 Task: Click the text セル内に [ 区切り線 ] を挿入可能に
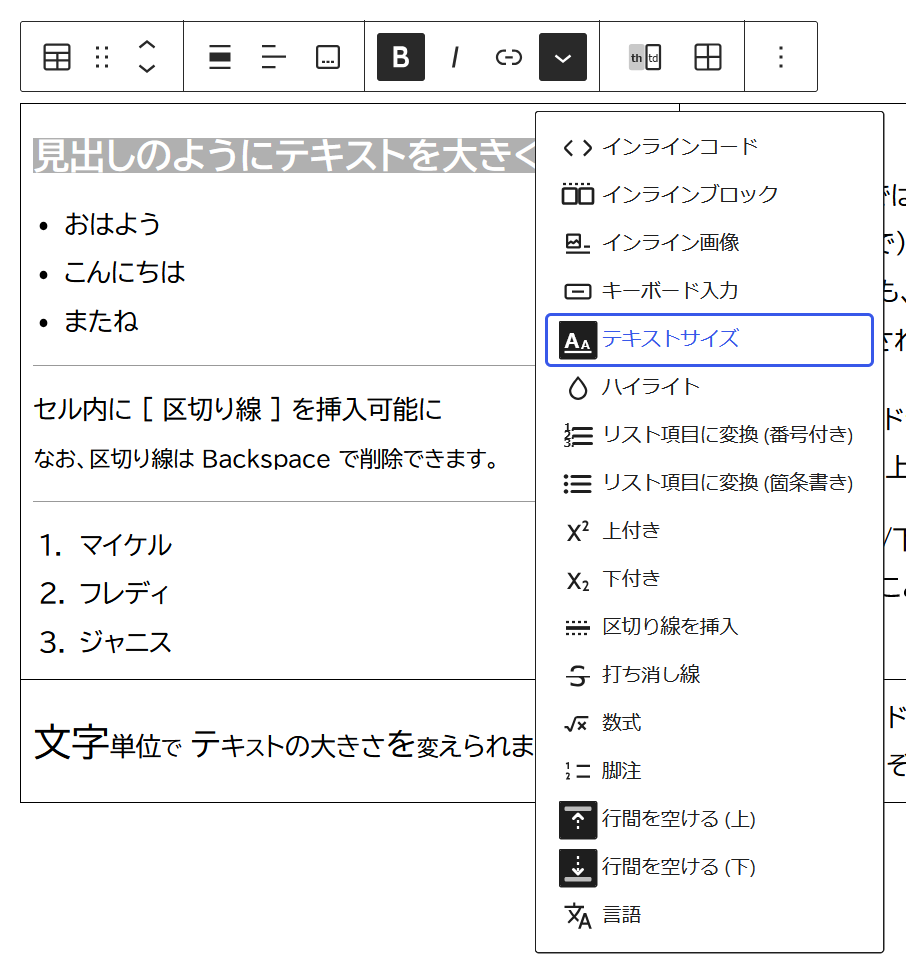(238, 410)
